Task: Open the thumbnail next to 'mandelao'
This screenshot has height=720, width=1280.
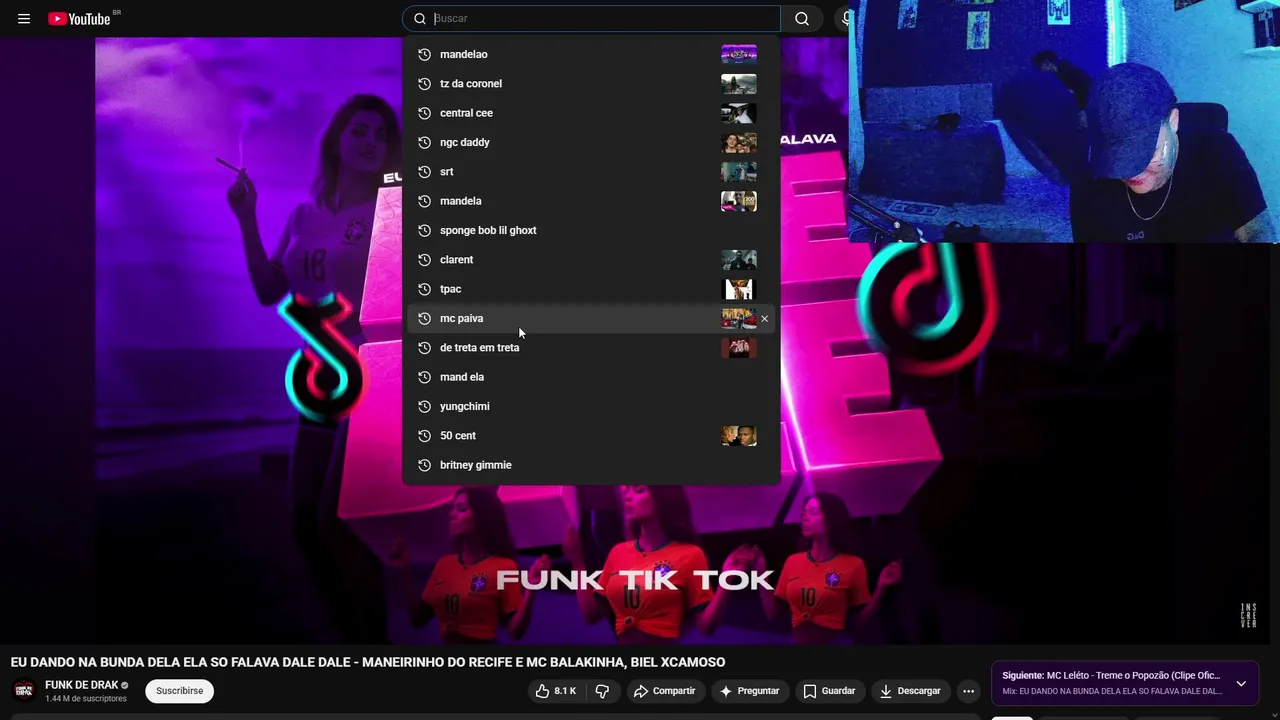Action: click(x=739, y=54)
